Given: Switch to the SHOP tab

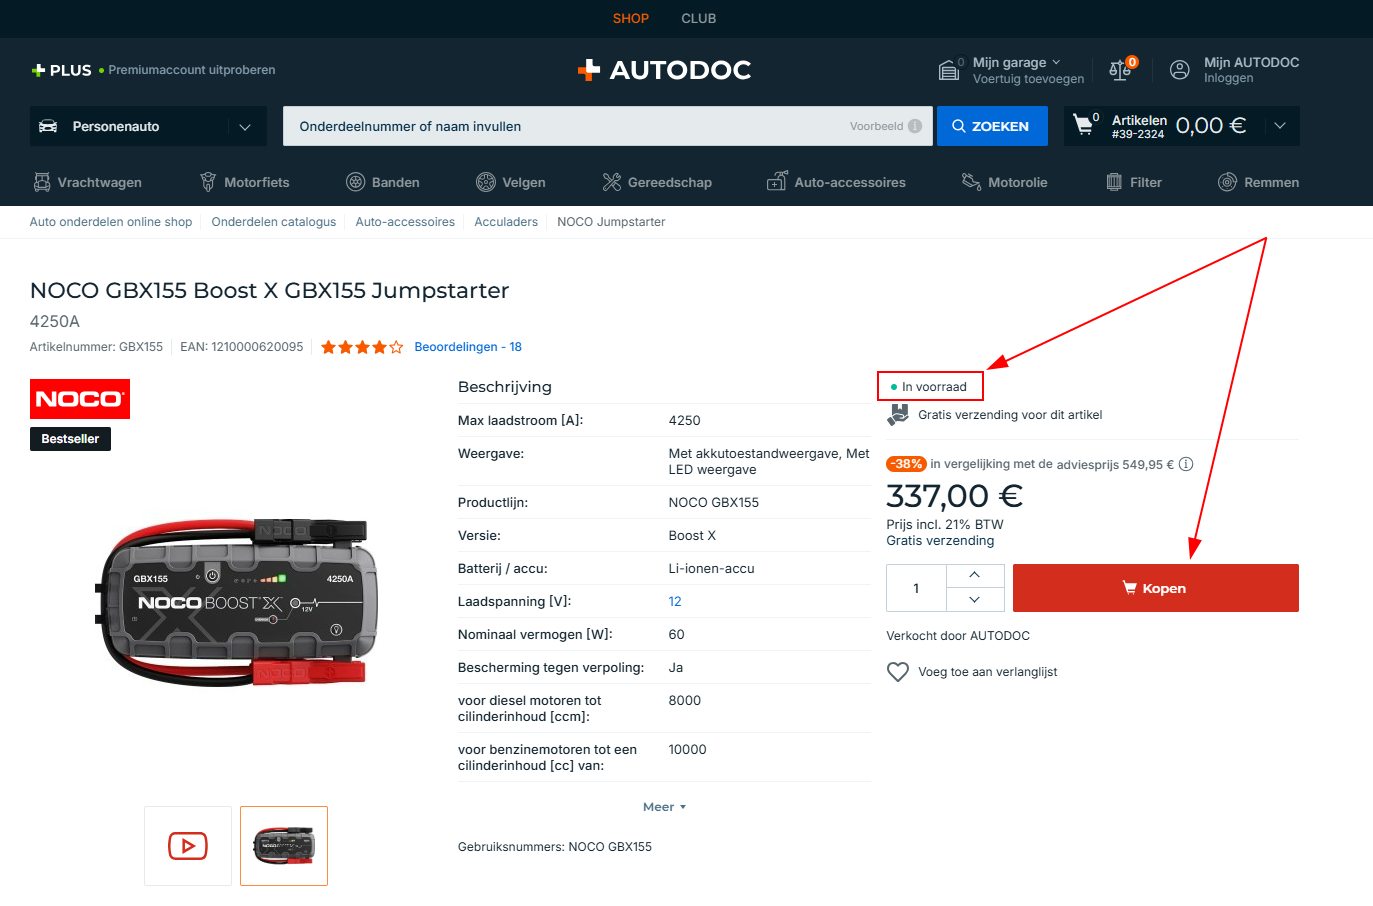Looking at the screenshot, I should click(x=631, y=18).
